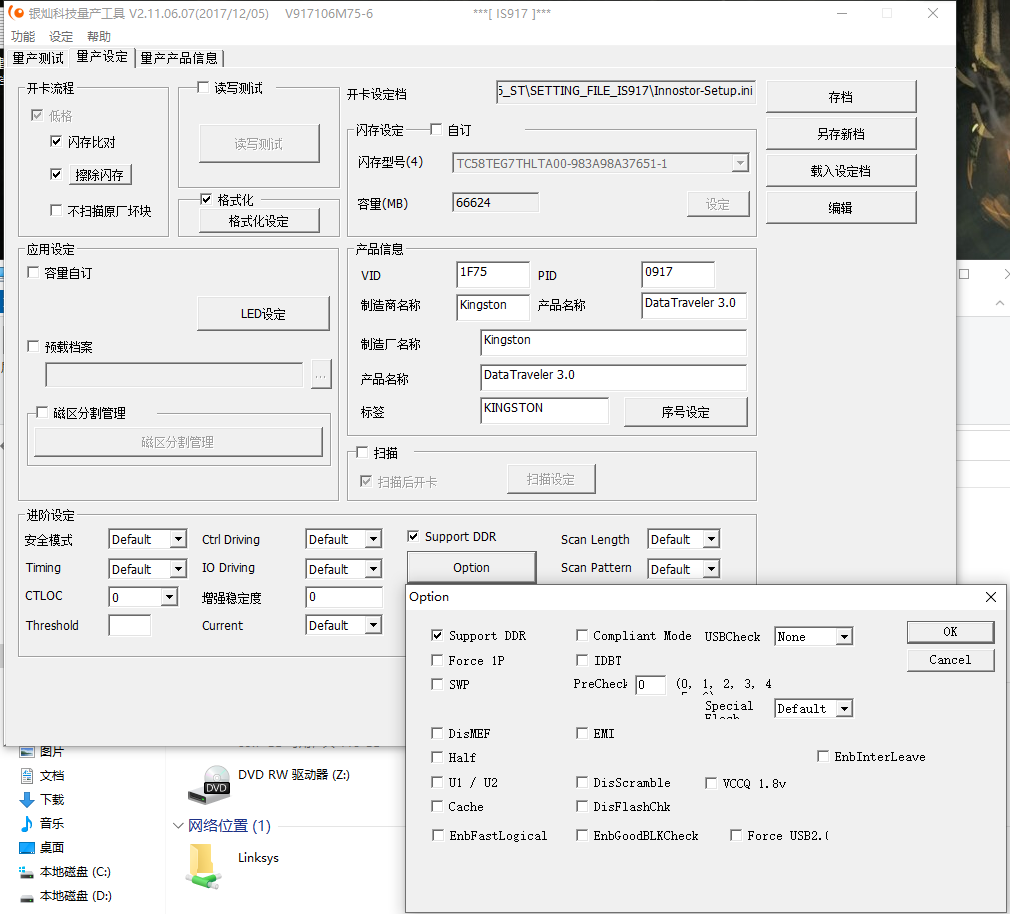Switch to the 量产设定 tab
Image resolution: width=1010 pixels, height=914 pixels.
102,57
